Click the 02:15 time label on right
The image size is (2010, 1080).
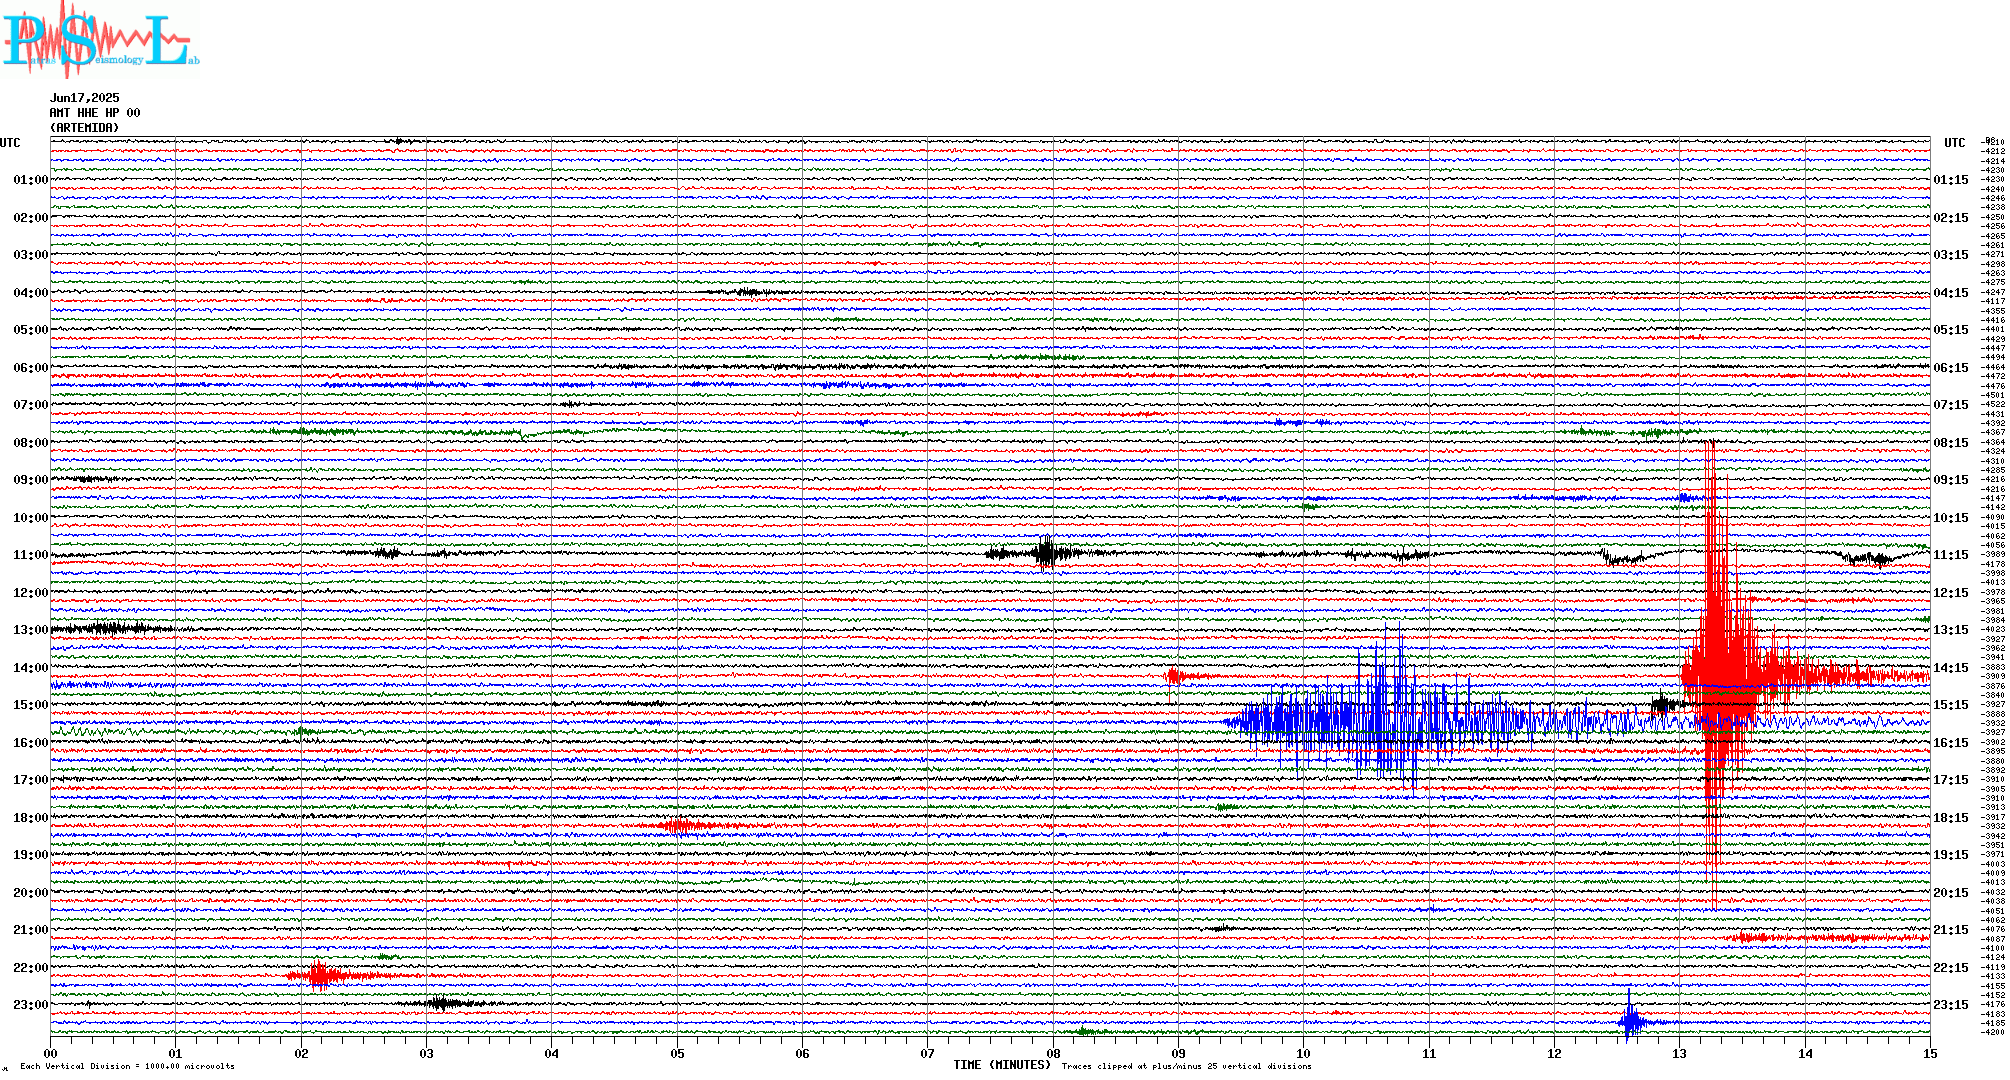point(1951,218)
